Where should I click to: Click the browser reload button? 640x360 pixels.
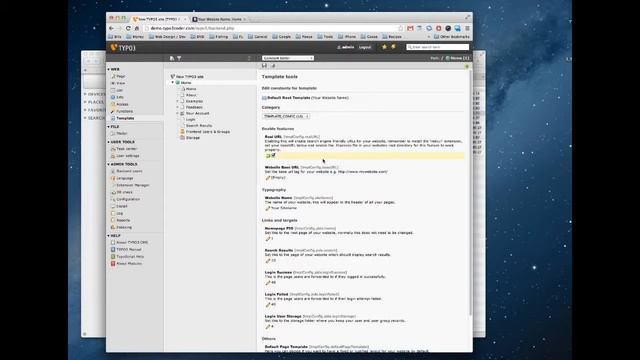(128, 28)
